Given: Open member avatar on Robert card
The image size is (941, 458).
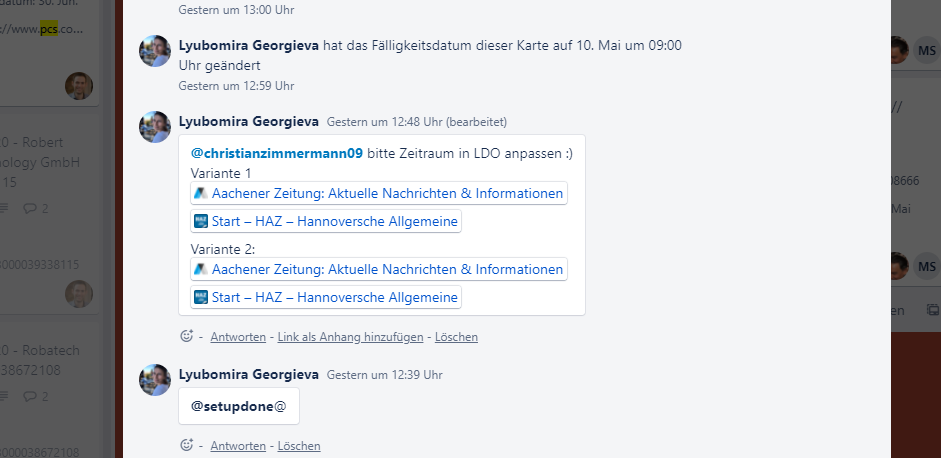Looking at the screenshot, I should click(79, 294).
